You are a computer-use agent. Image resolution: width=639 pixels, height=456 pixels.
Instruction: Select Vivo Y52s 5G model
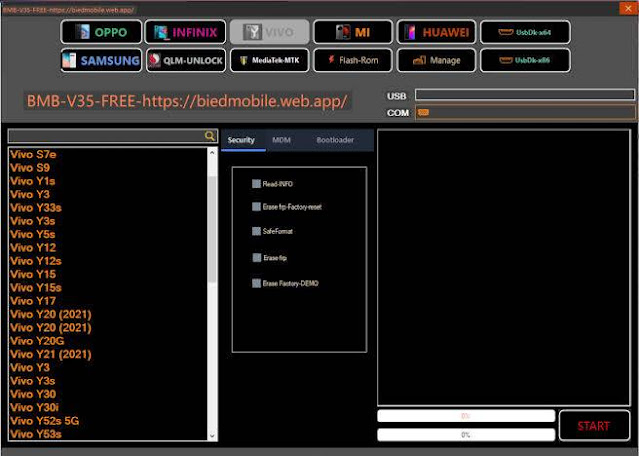(x=45, y=421)
